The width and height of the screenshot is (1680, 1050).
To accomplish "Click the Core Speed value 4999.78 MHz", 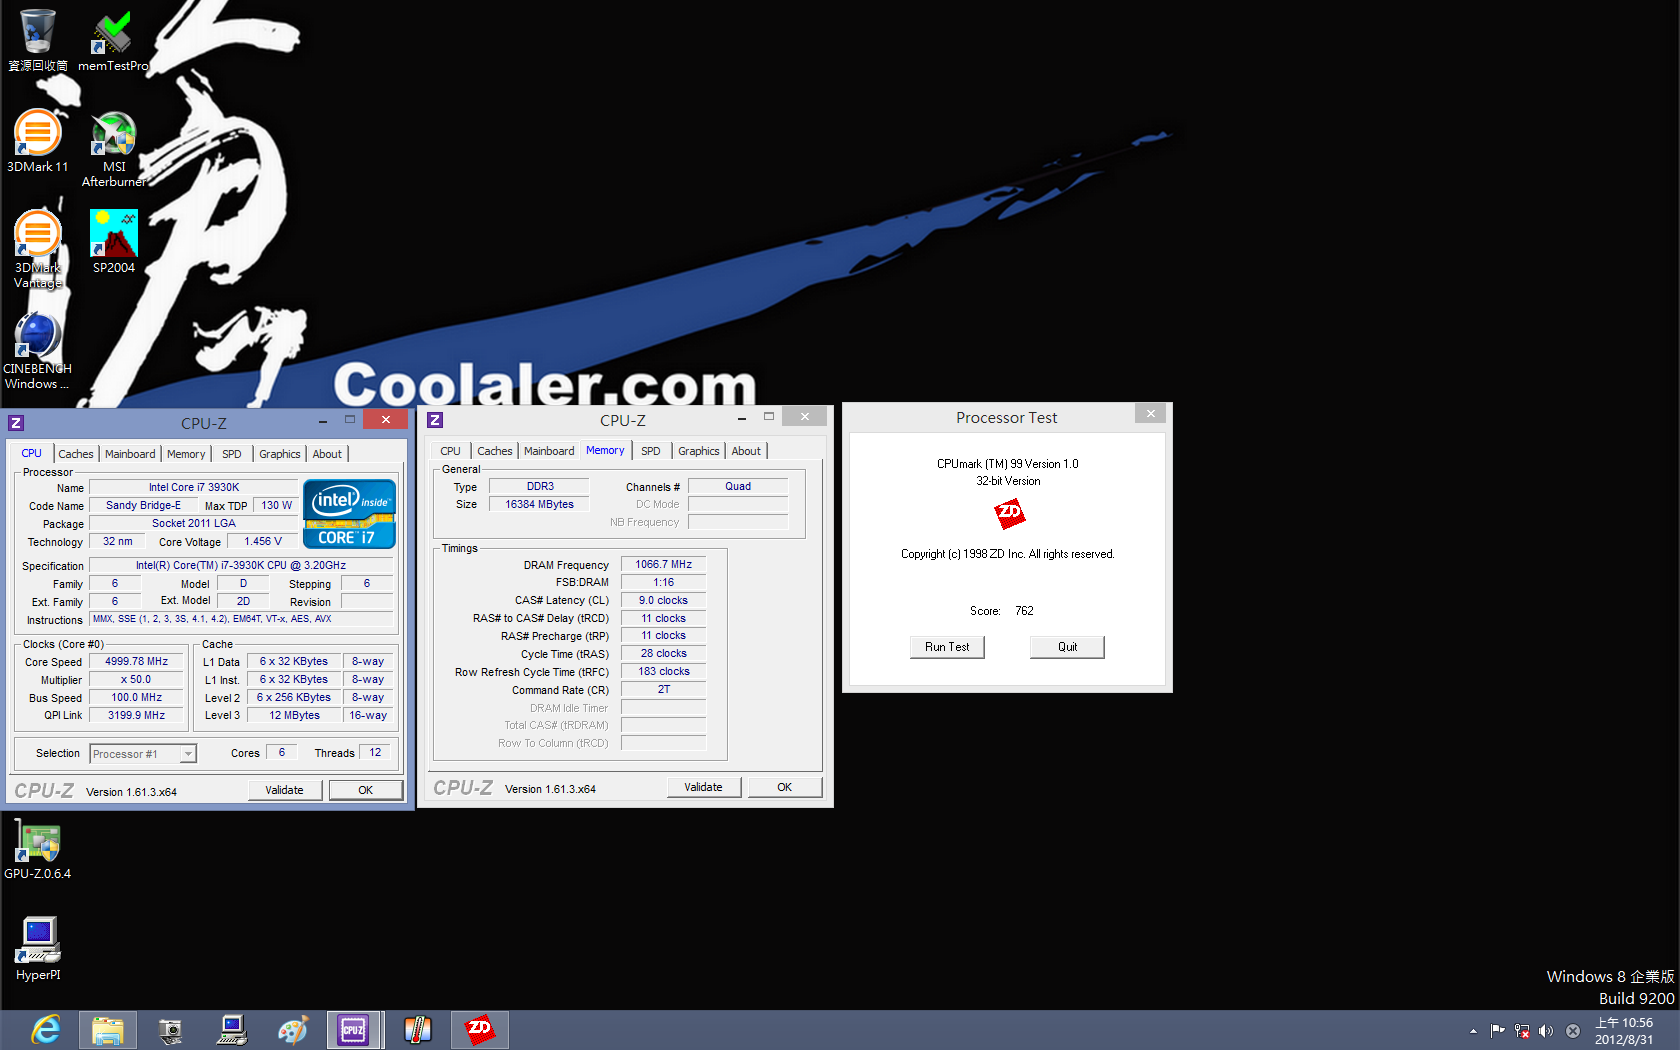I will pos(137,662).
